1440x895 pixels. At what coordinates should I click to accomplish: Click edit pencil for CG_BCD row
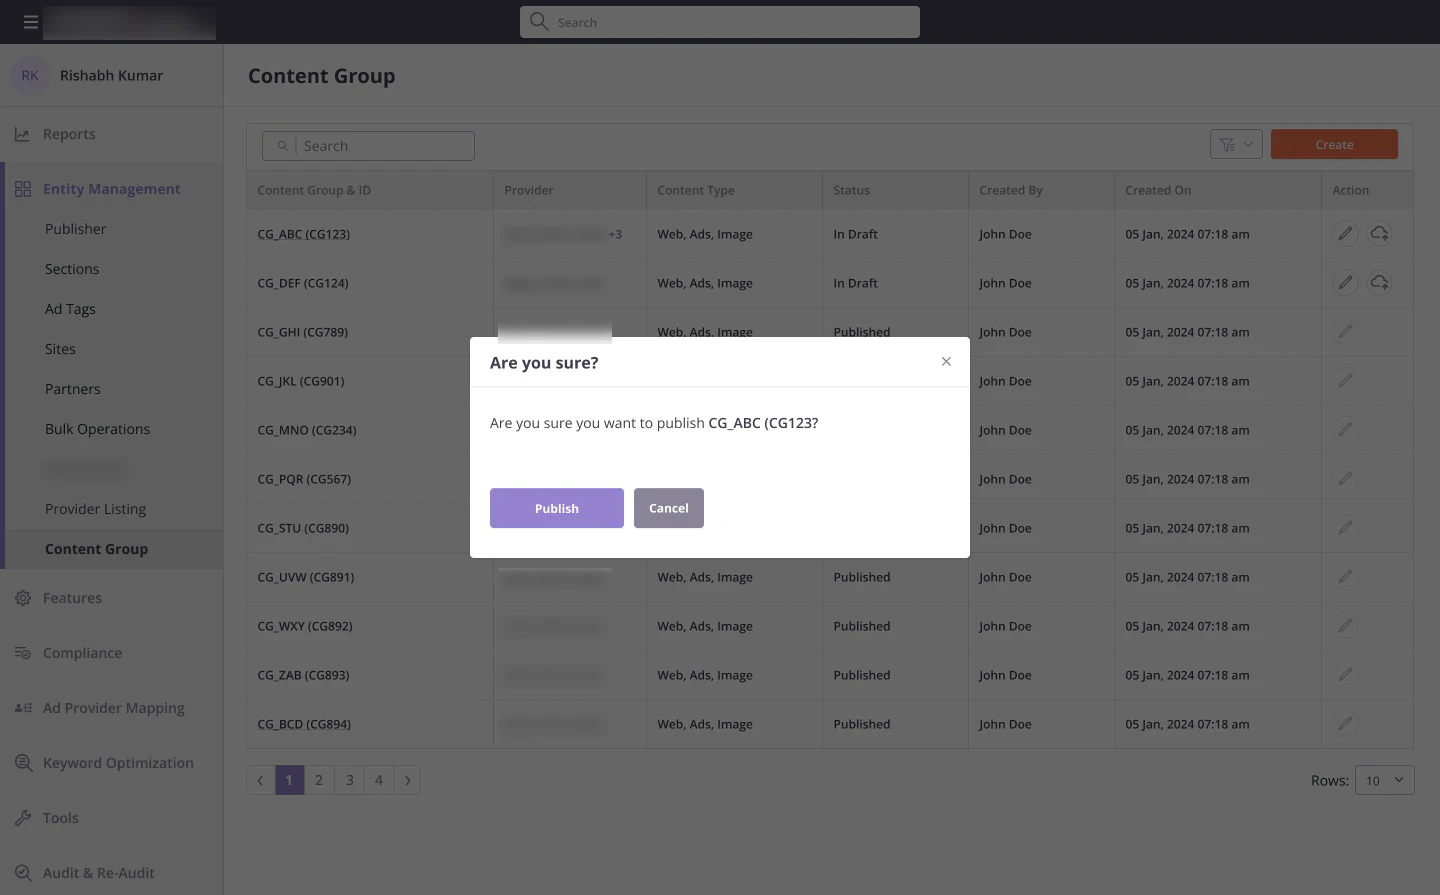click(1346, 724)
